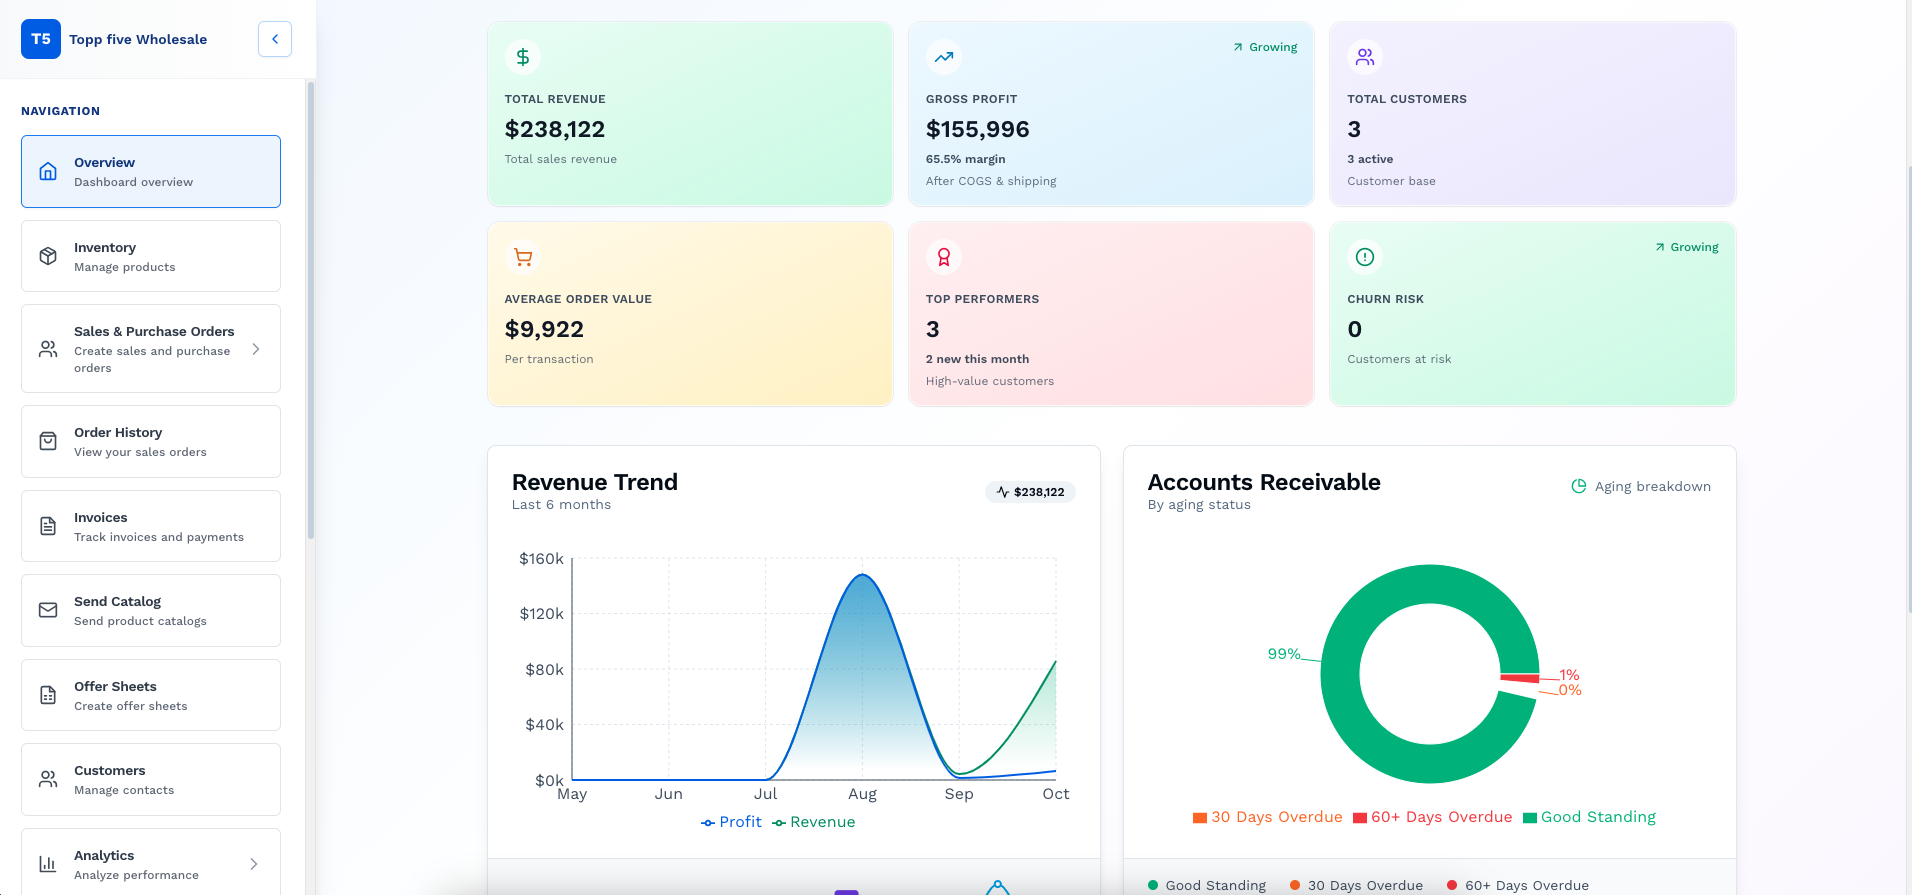Click the Order History shopping bag icon
1912x895 pixels.
[48, 441]
